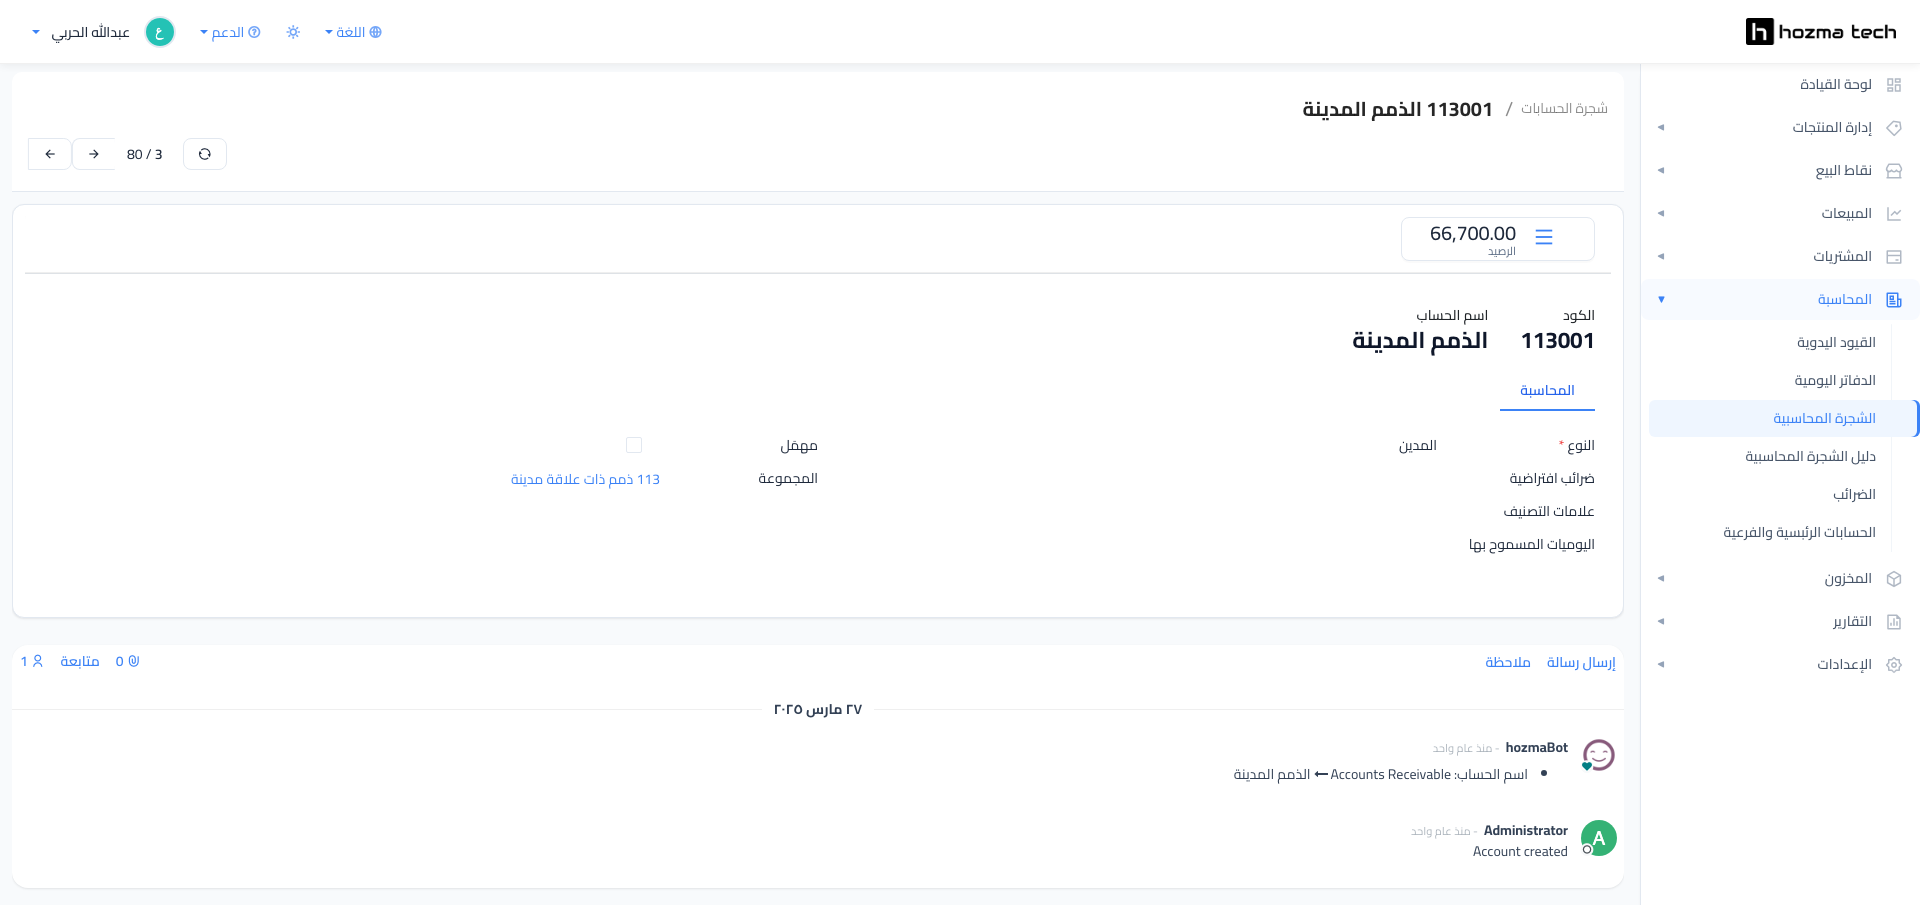Open القيود اليدوية menu item

(1836, 343)
